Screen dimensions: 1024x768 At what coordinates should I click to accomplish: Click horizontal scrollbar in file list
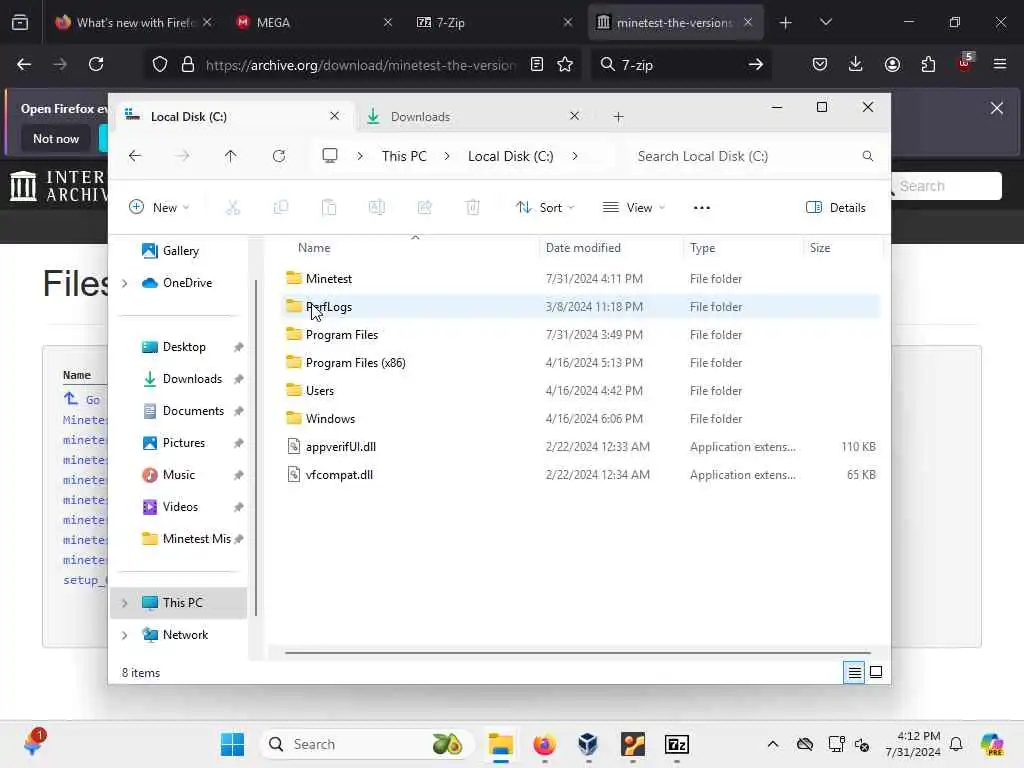pyautogui.click(x=577, y=652)
